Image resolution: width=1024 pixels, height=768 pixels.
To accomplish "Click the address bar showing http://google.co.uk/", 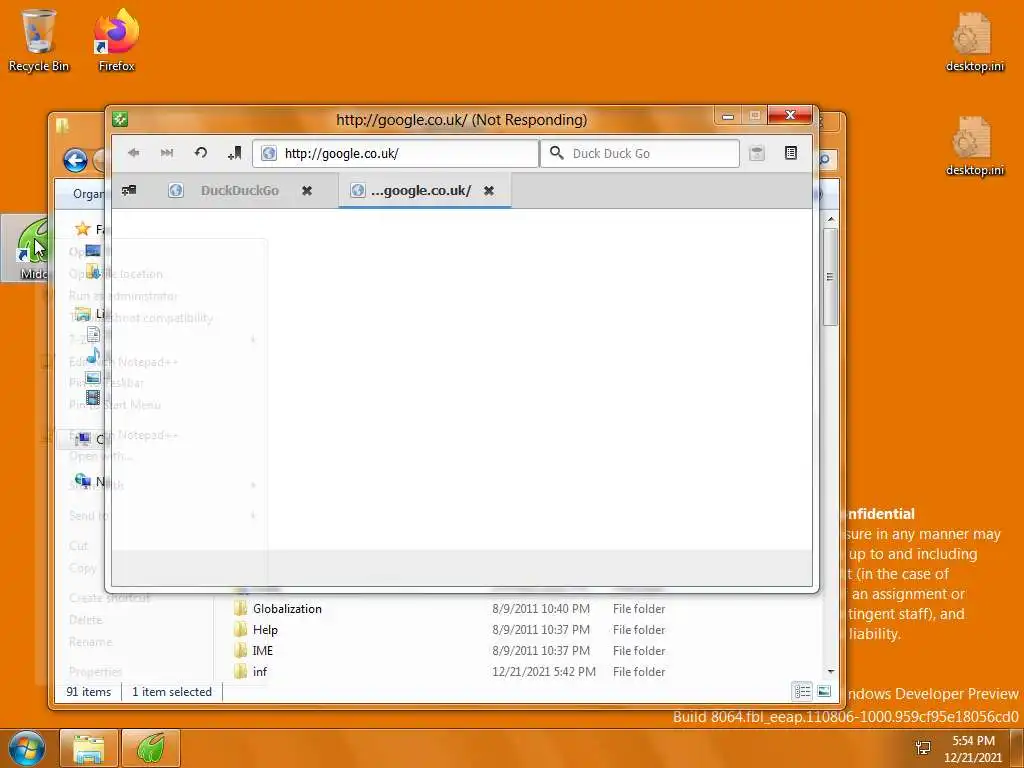I will (395, 153).
